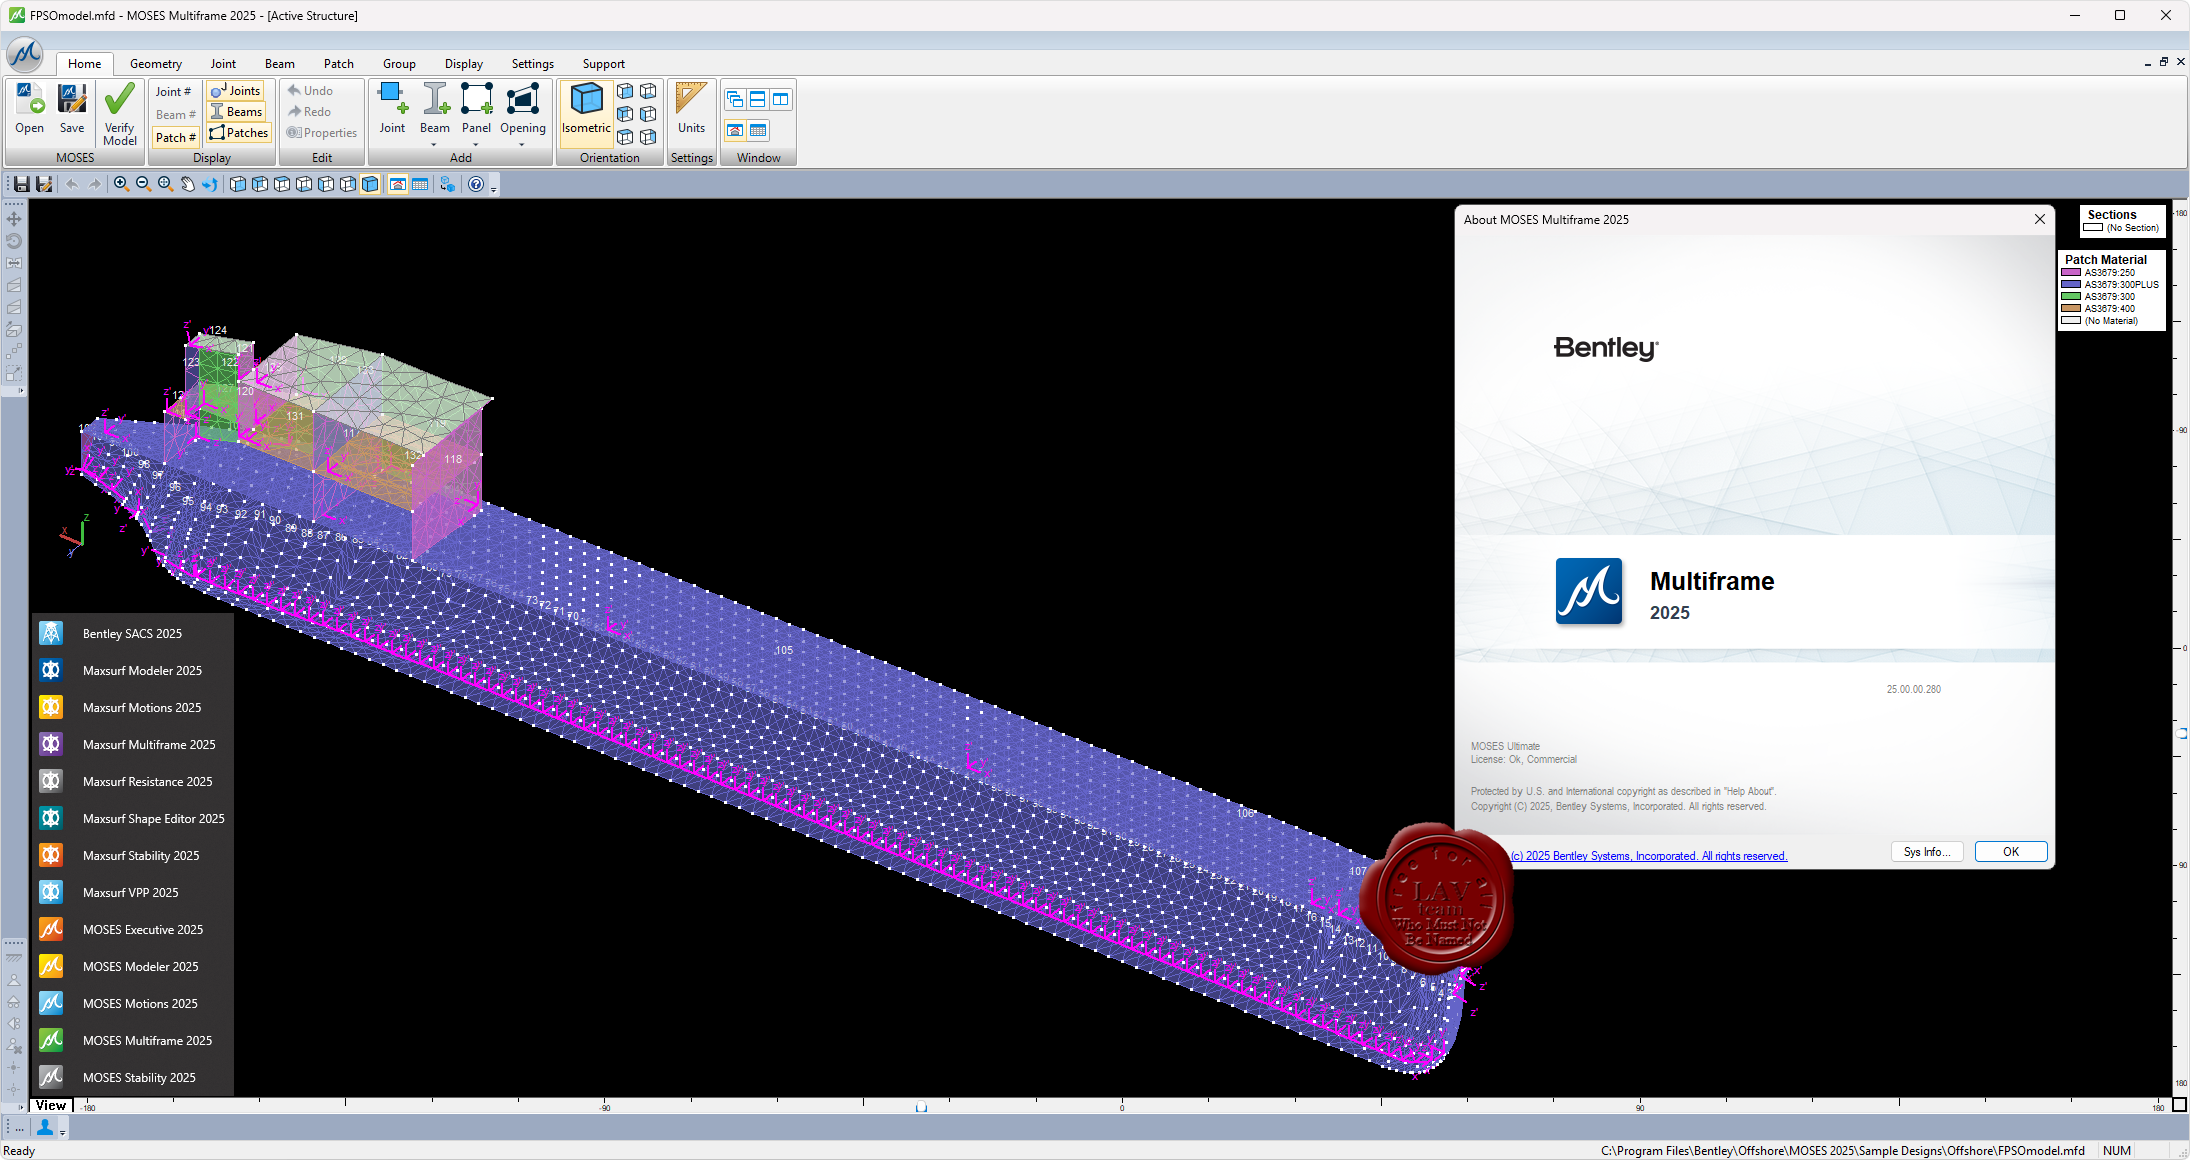Launch Maxsurf Modeler 2025 from list
This screenshot has width=2190, height=1160.
(133, 670)
